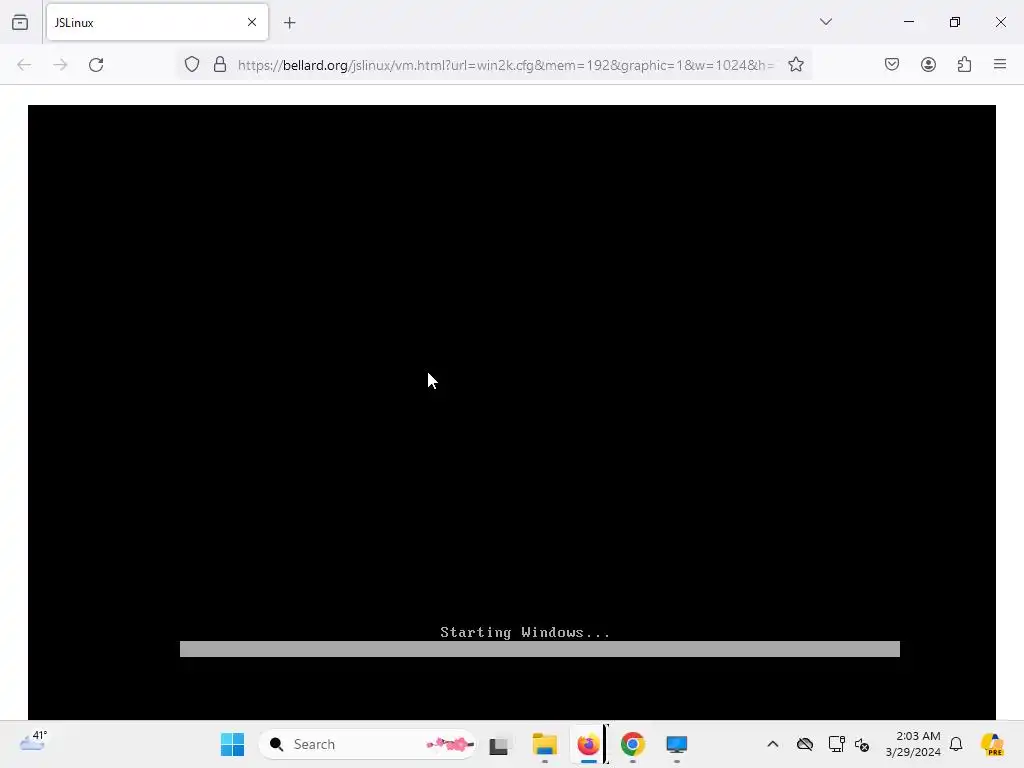Select the JSLinux tab
The height and width of the screenshot is (768, 1024).
(157, 22)
